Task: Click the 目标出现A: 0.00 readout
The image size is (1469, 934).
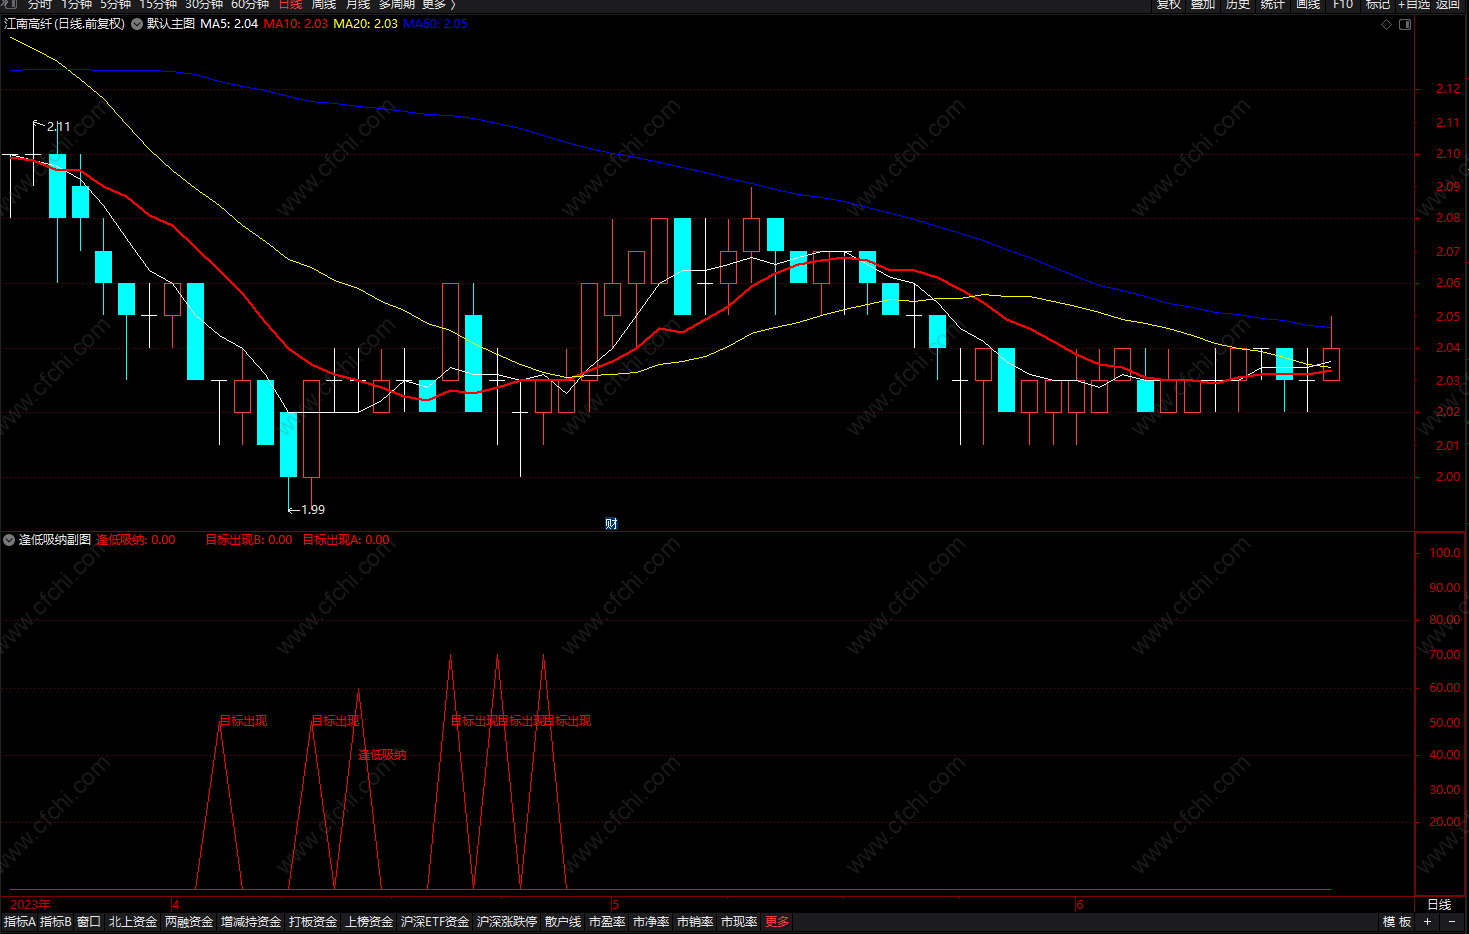Action: pyautogui.click(x=346, y=540)
